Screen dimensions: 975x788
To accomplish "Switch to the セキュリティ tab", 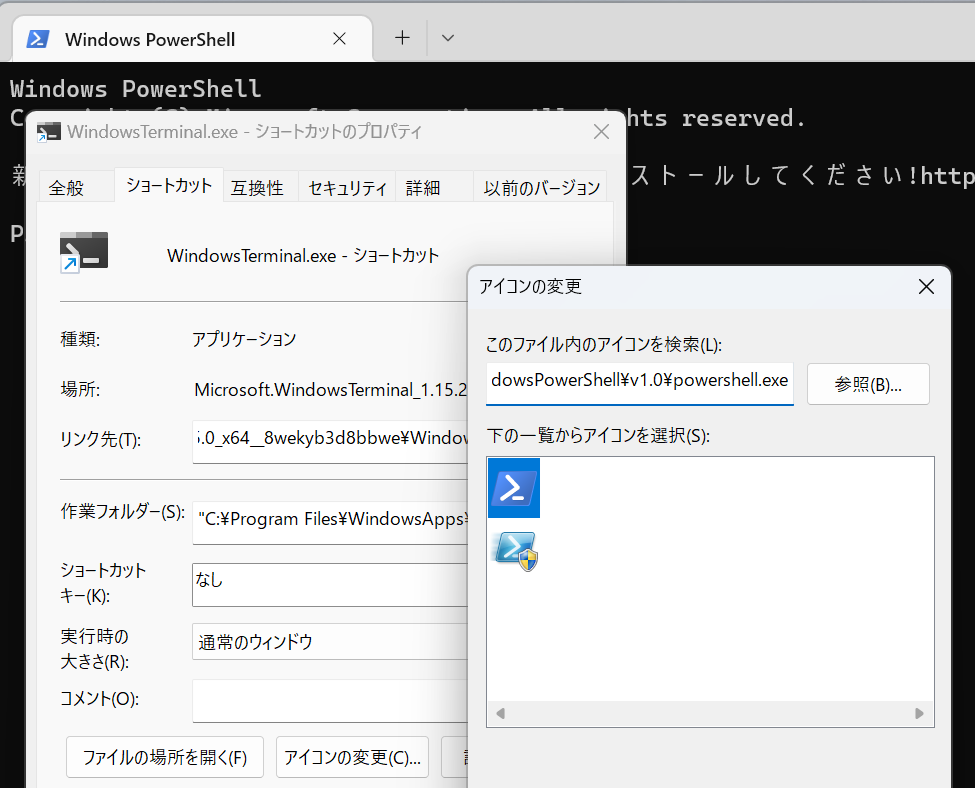I will point(347,188).
